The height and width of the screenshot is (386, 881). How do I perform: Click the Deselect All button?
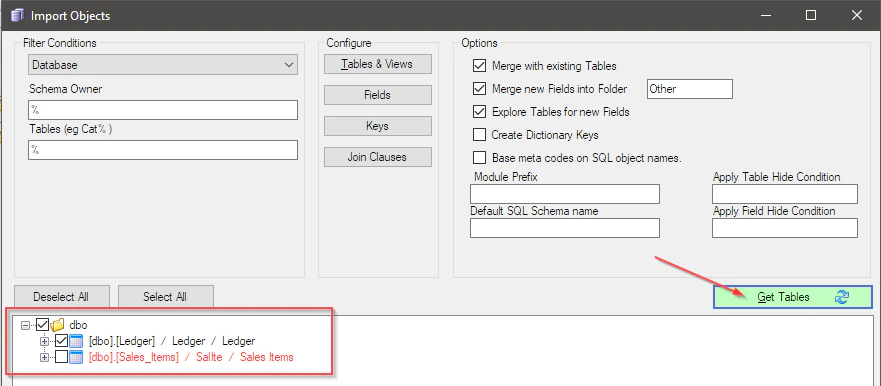click(x=61, y=297)
